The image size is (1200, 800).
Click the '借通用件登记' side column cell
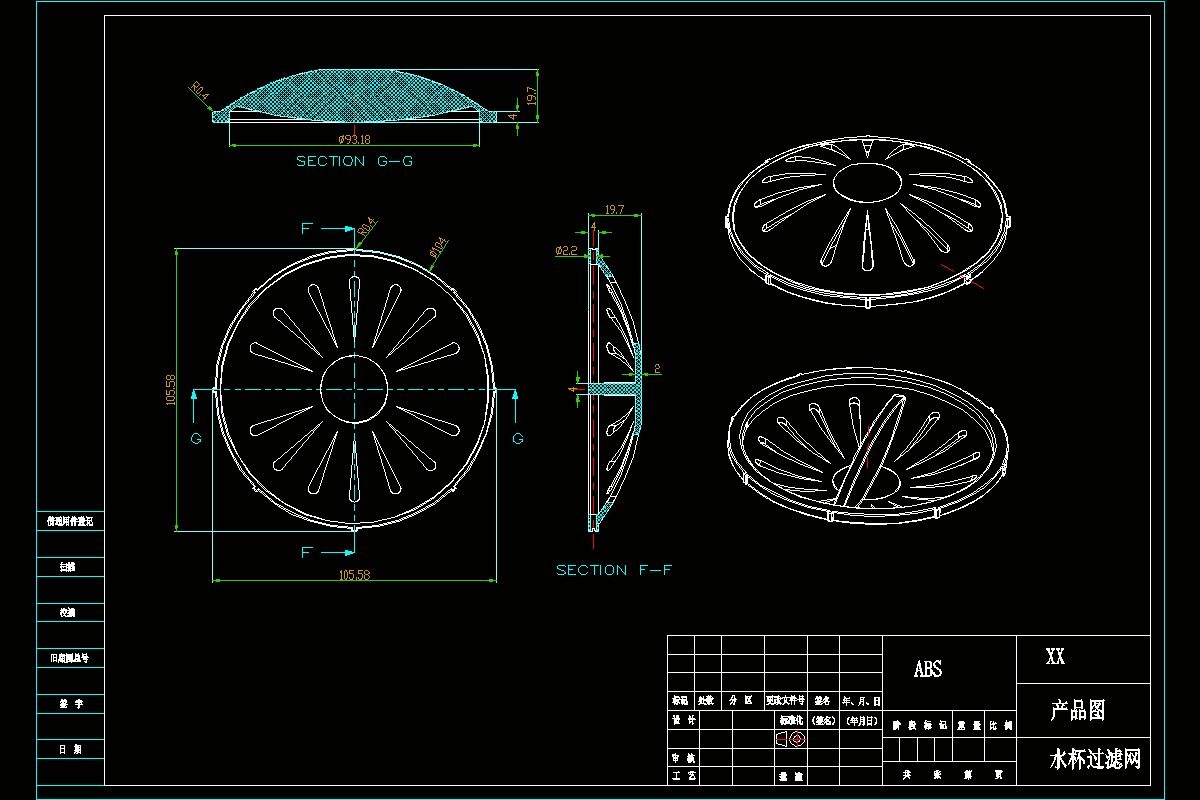(x=70, y=521)
